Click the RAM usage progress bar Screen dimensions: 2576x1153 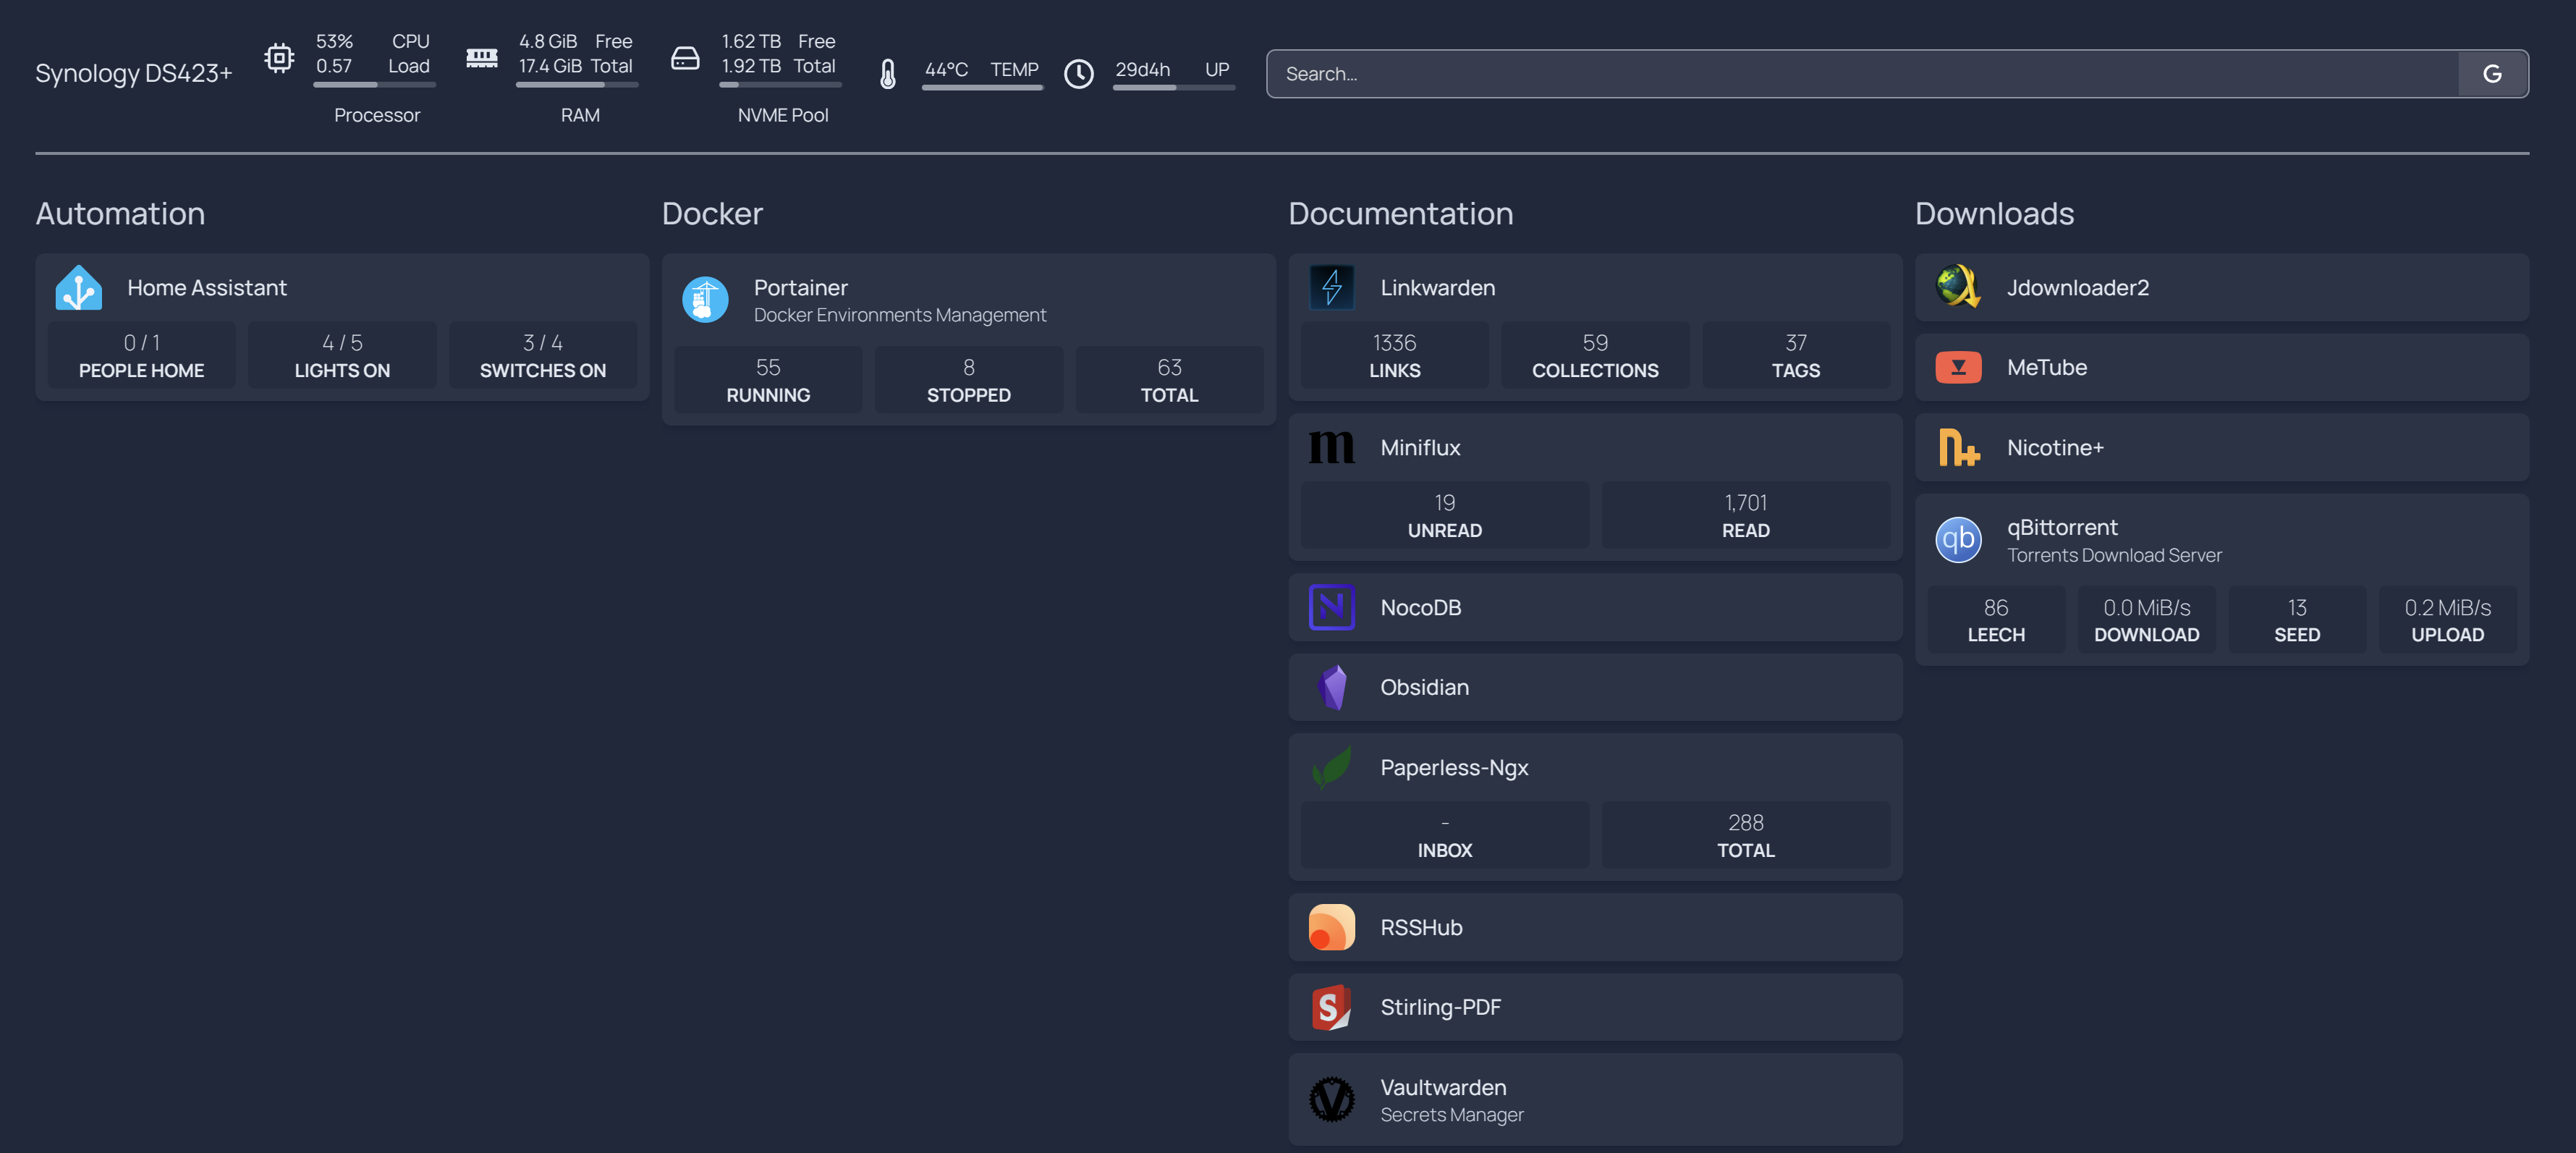click(x=577, y=85)
